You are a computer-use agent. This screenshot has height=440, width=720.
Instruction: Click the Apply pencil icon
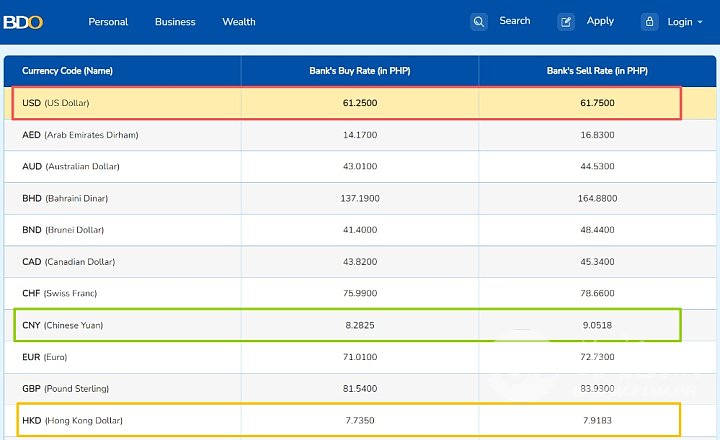pos(566,21)
